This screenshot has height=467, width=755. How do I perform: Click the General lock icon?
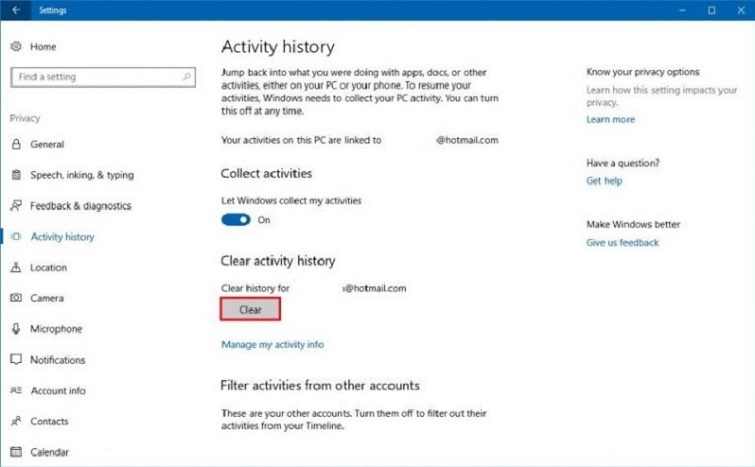(16, 144)
